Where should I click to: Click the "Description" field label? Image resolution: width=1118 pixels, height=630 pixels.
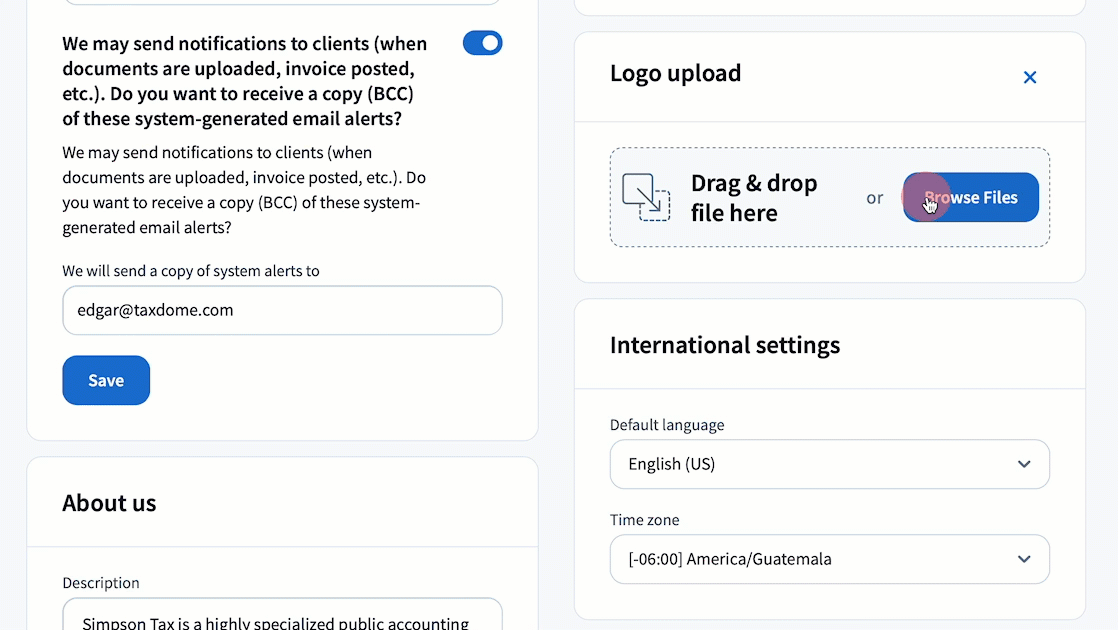tap(101, 583)
